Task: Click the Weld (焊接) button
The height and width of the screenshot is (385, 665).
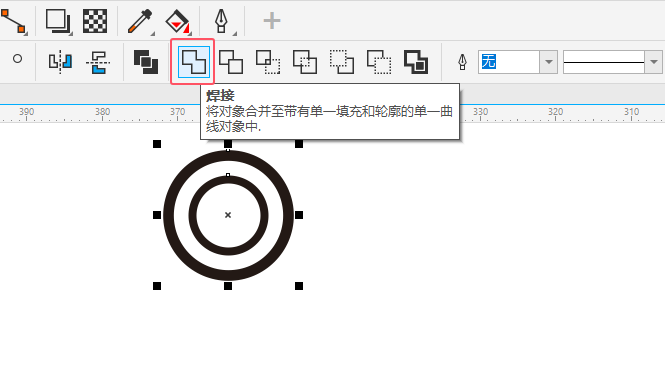Action: tap(193, 62)
